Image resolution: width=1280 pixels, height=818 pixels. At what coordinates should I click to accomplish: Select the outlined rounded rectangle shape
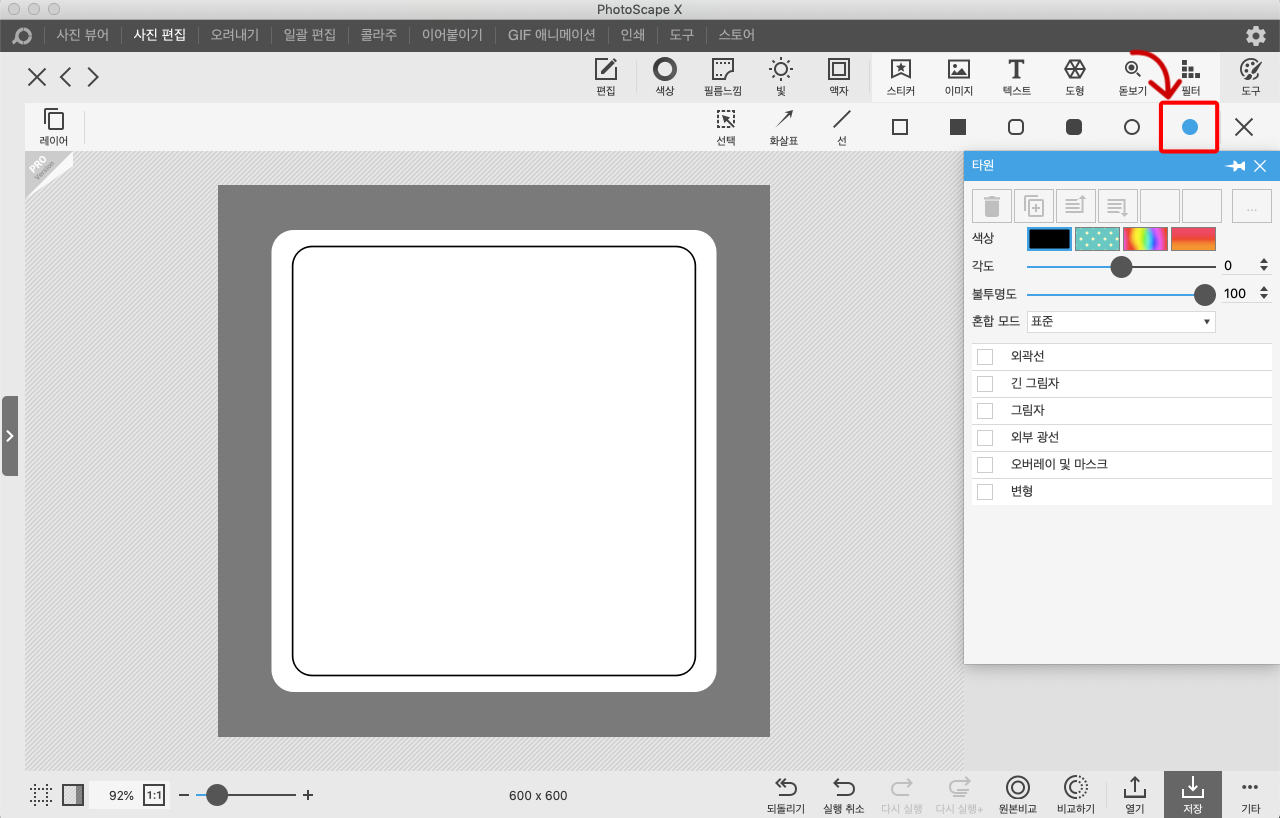(1016, 127)
